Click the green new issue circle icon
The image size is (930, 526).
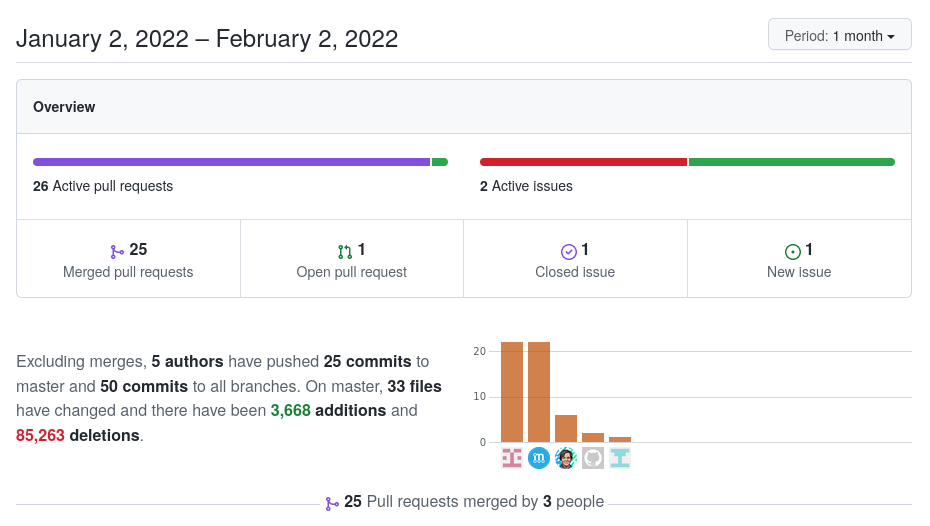pos(793,251)
